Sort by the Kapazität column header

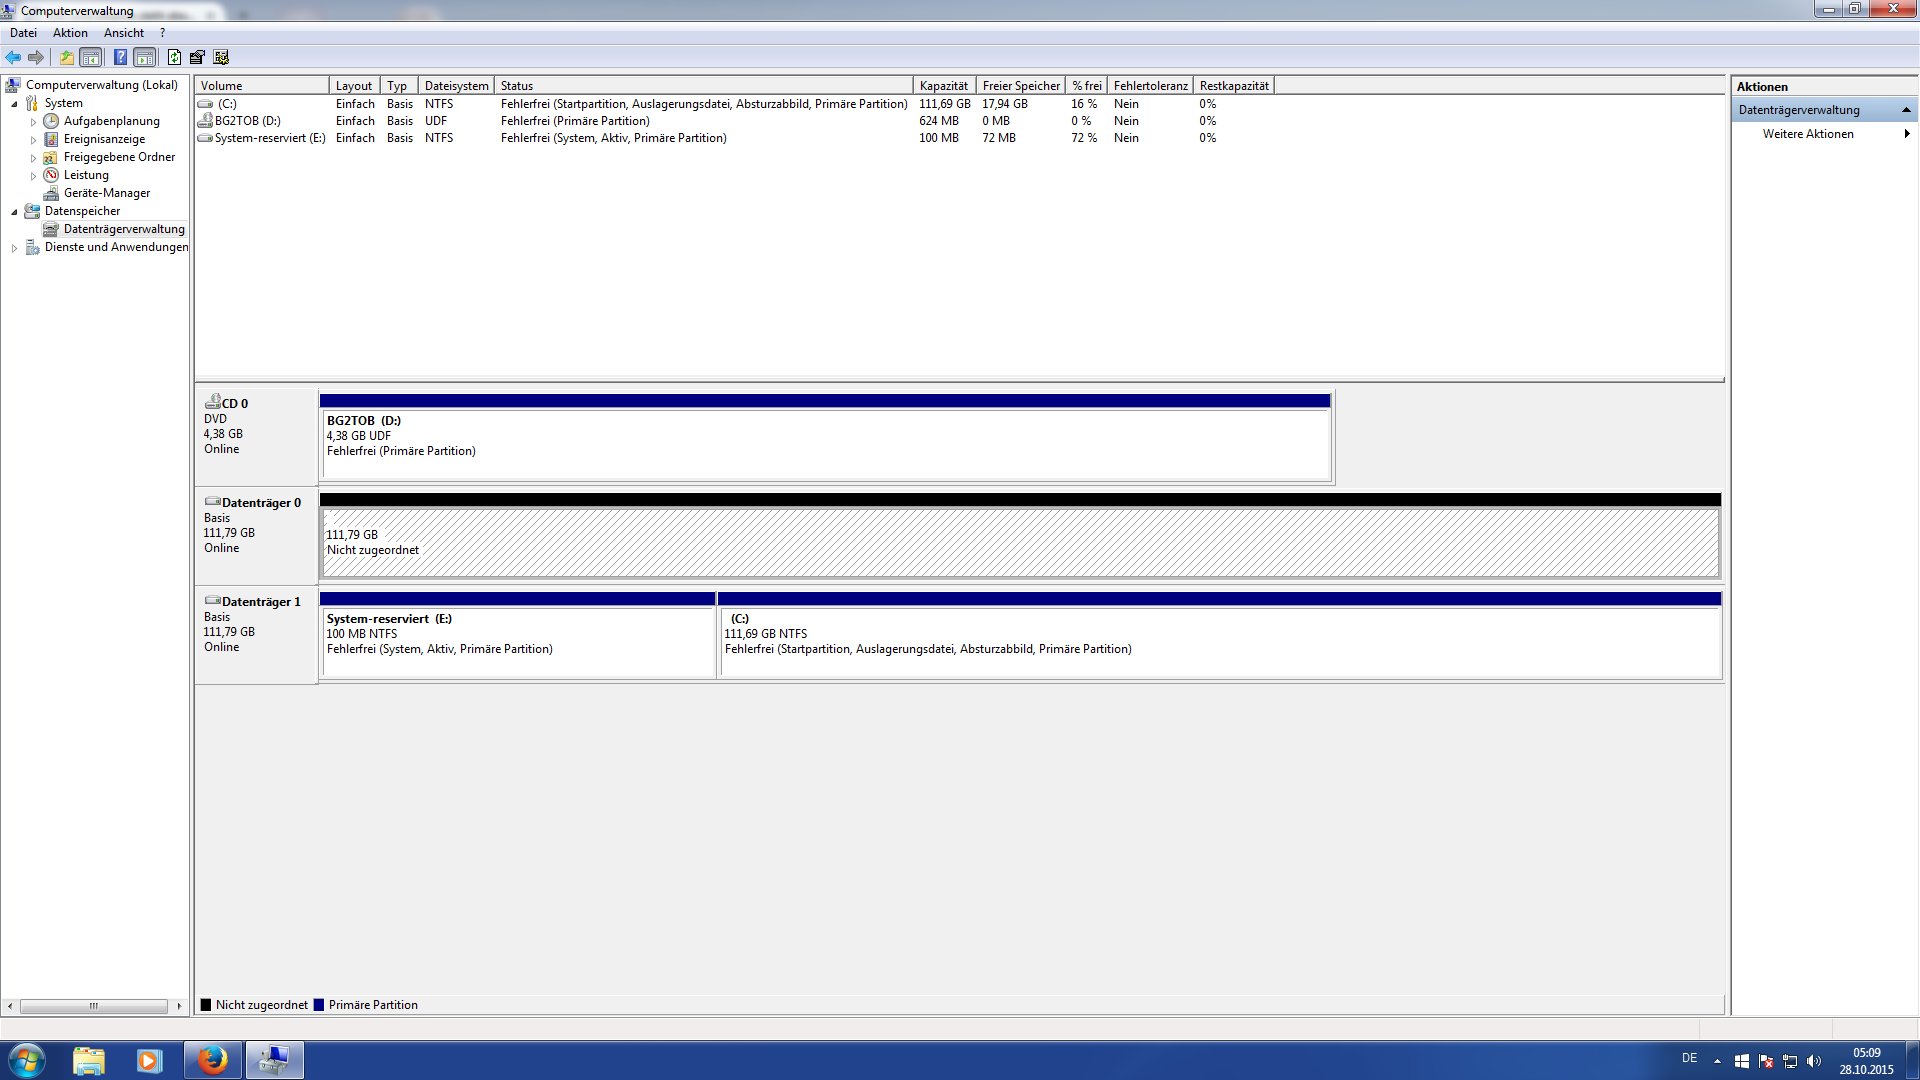(943, 86)
